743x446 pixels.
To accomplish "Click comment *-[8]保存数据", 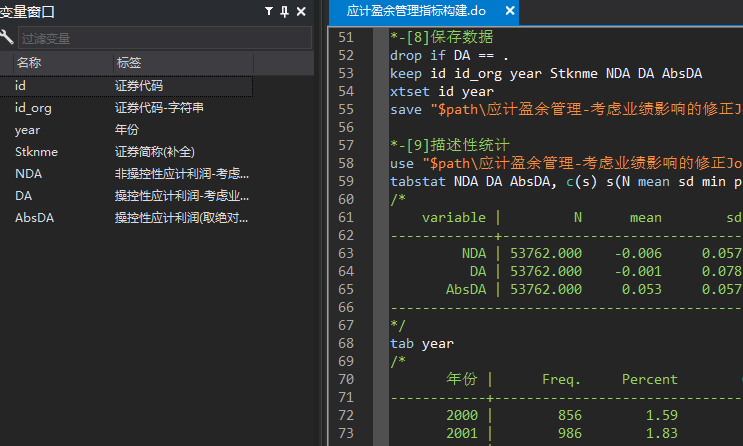I will coord(442,37).
